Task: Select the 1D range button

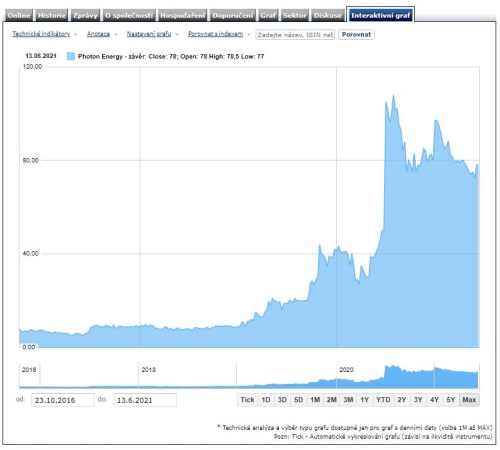Action: point(266,400)
